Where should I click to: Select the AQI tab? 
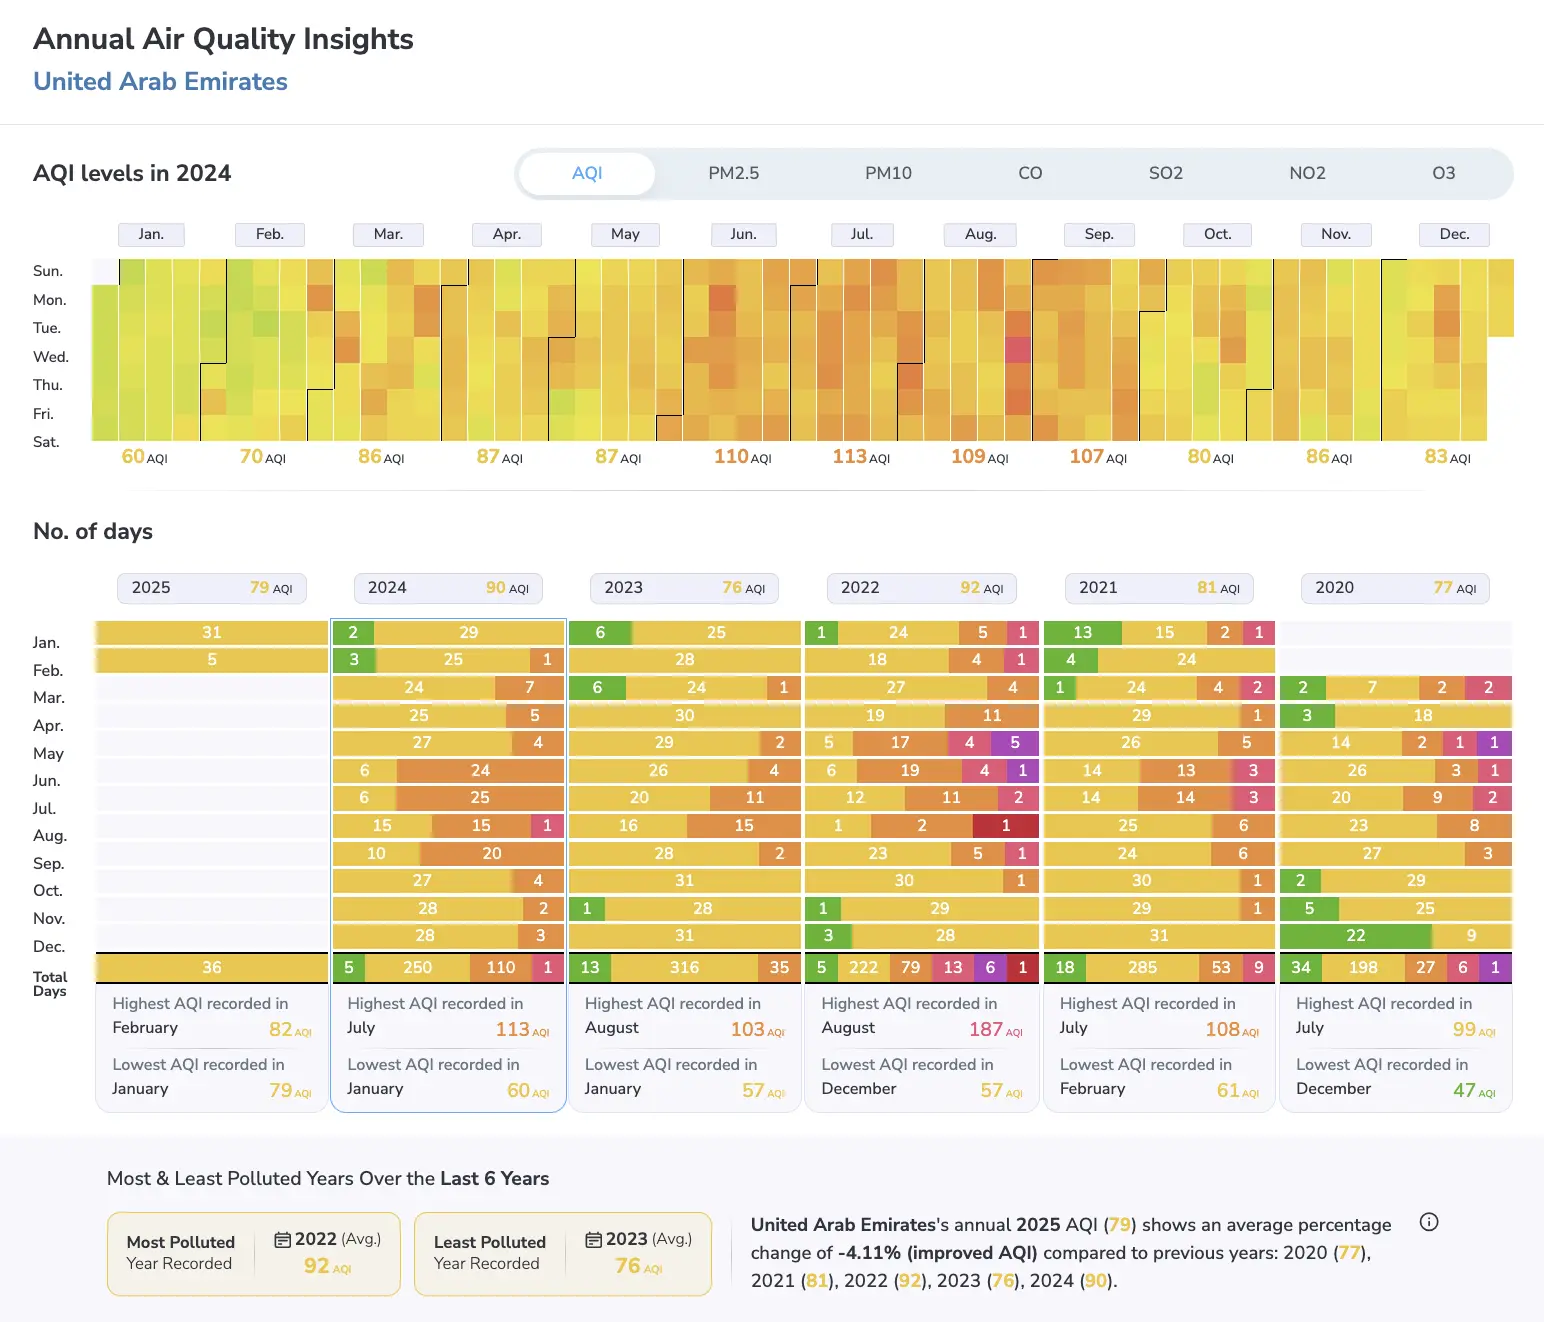587,173
